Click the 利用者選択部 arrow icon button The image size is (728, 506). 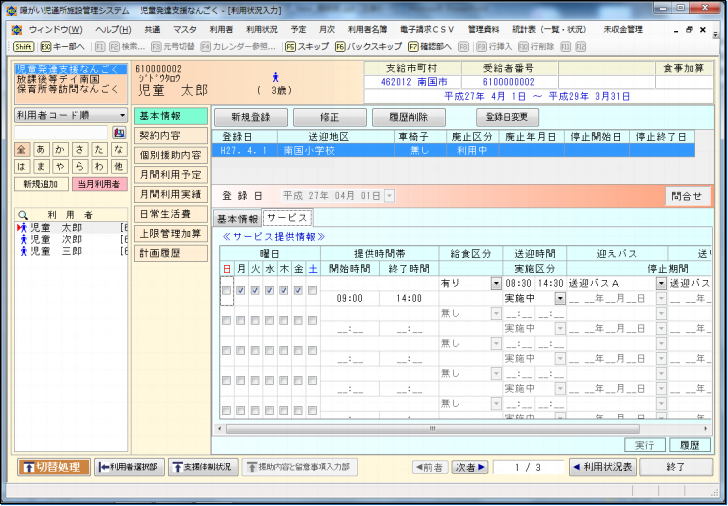[x=130, y=467]
